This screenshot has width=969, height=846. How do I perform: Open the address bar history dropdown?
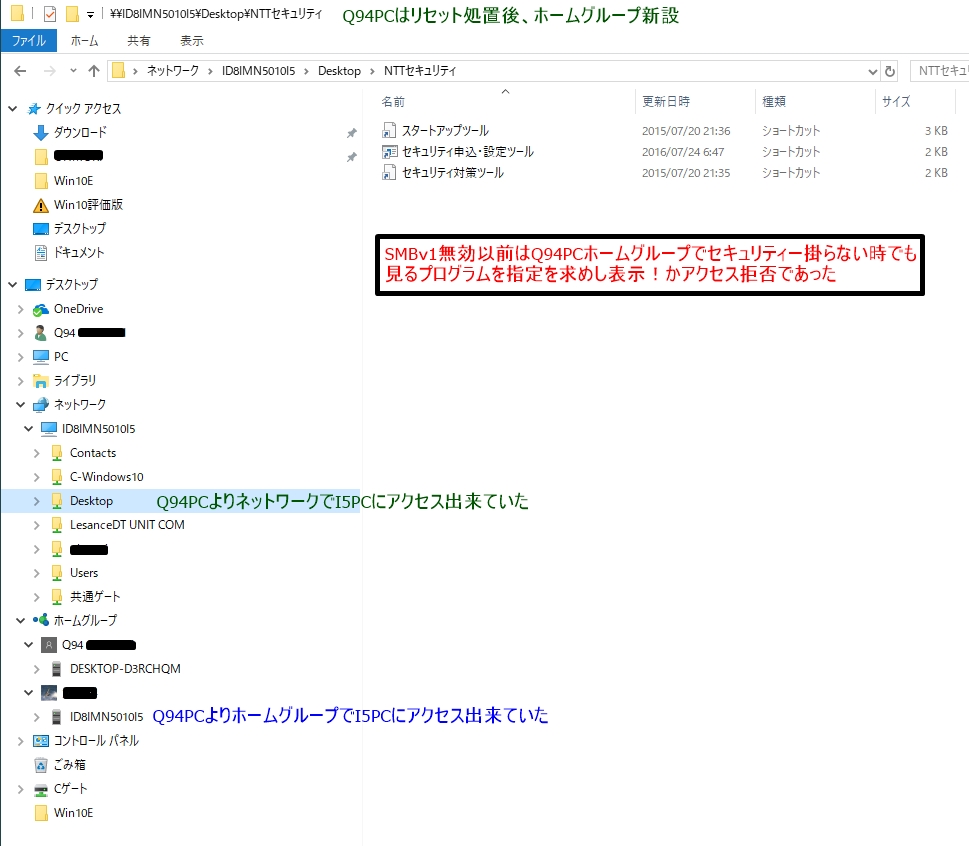click(873, 72)
